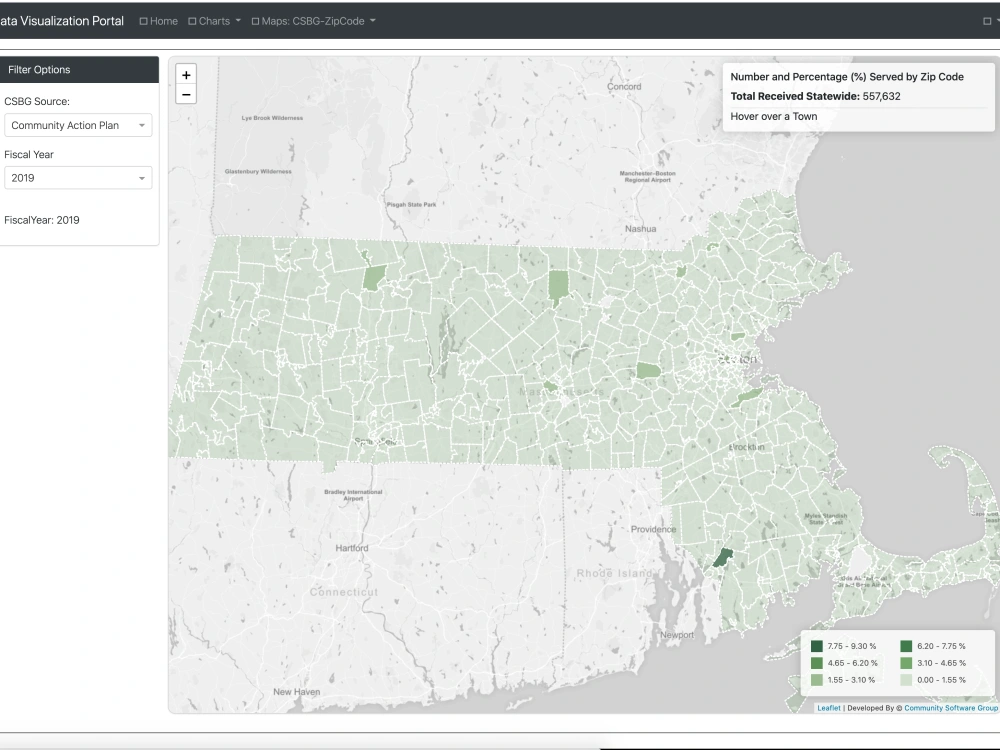This screenshot has height=750, width=1000.
Task: Click the square icon beside Charts
Action: pos(191,20)
